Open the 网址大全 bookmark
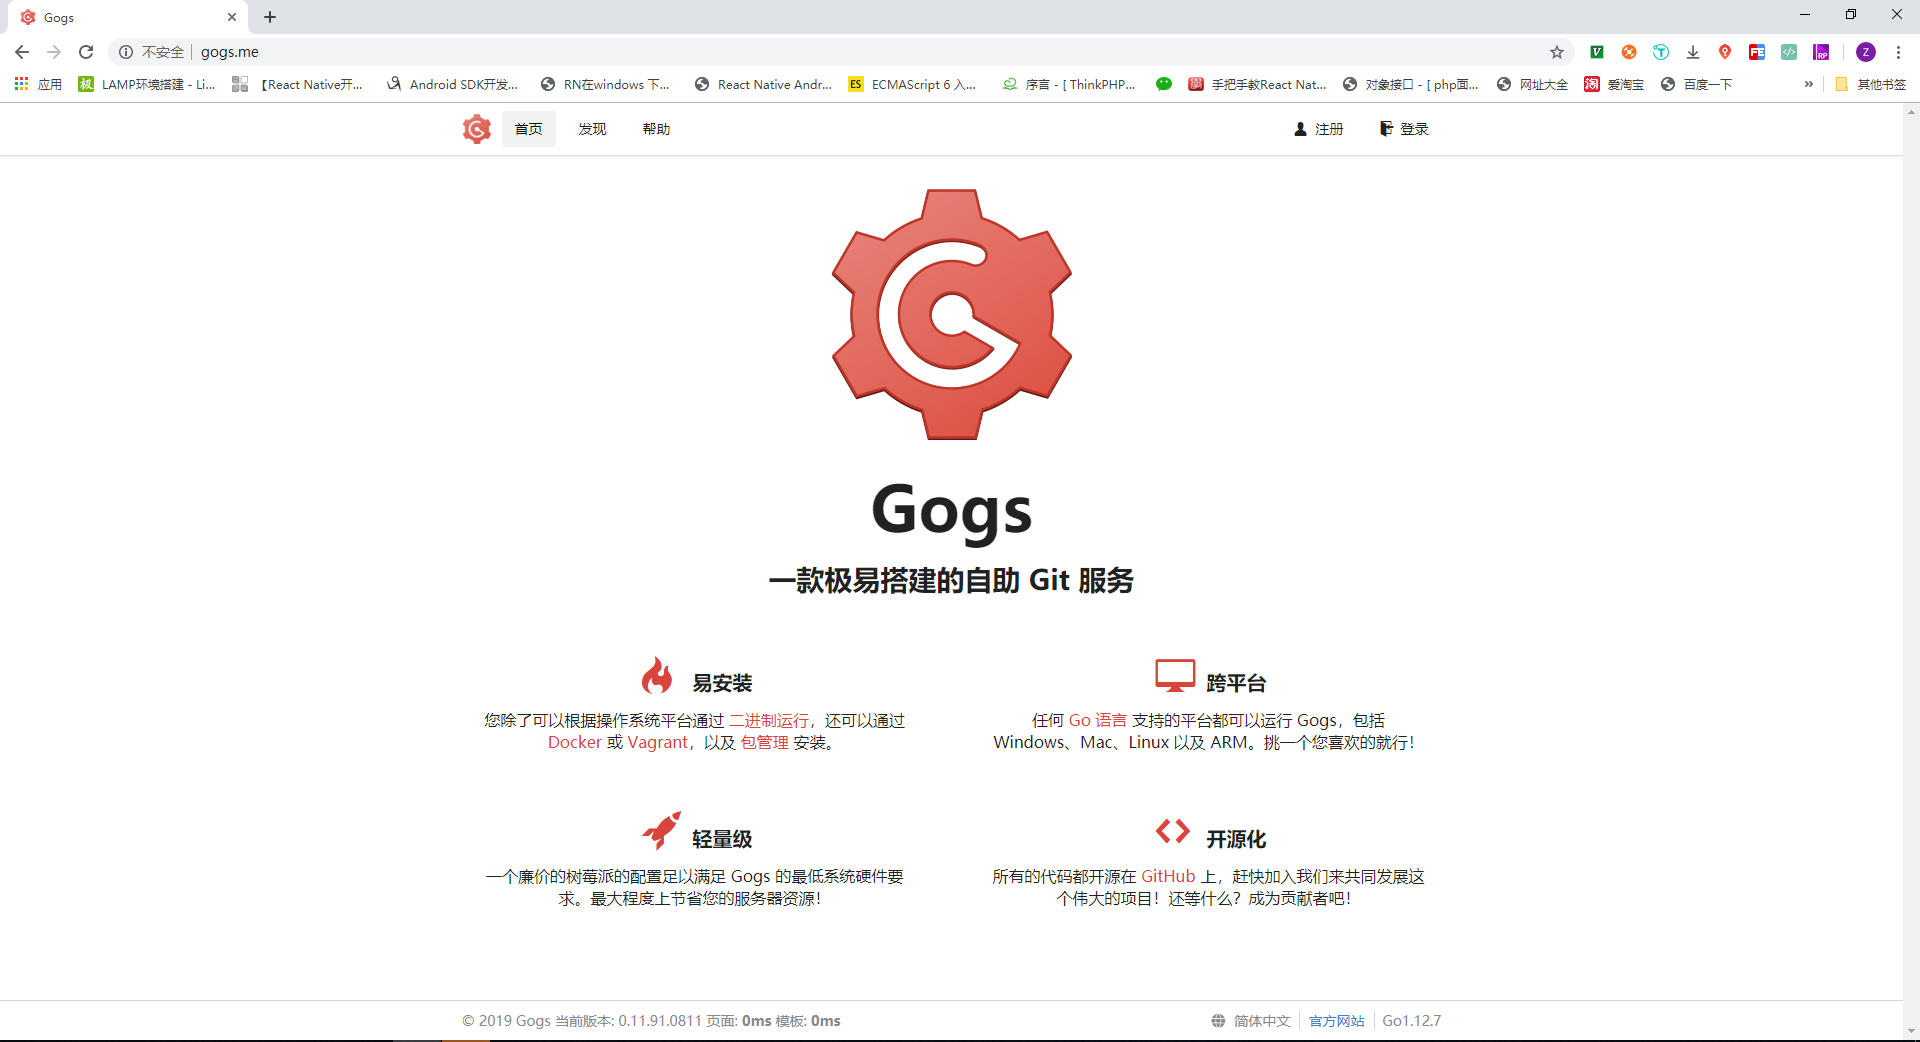 (1532, 84)
